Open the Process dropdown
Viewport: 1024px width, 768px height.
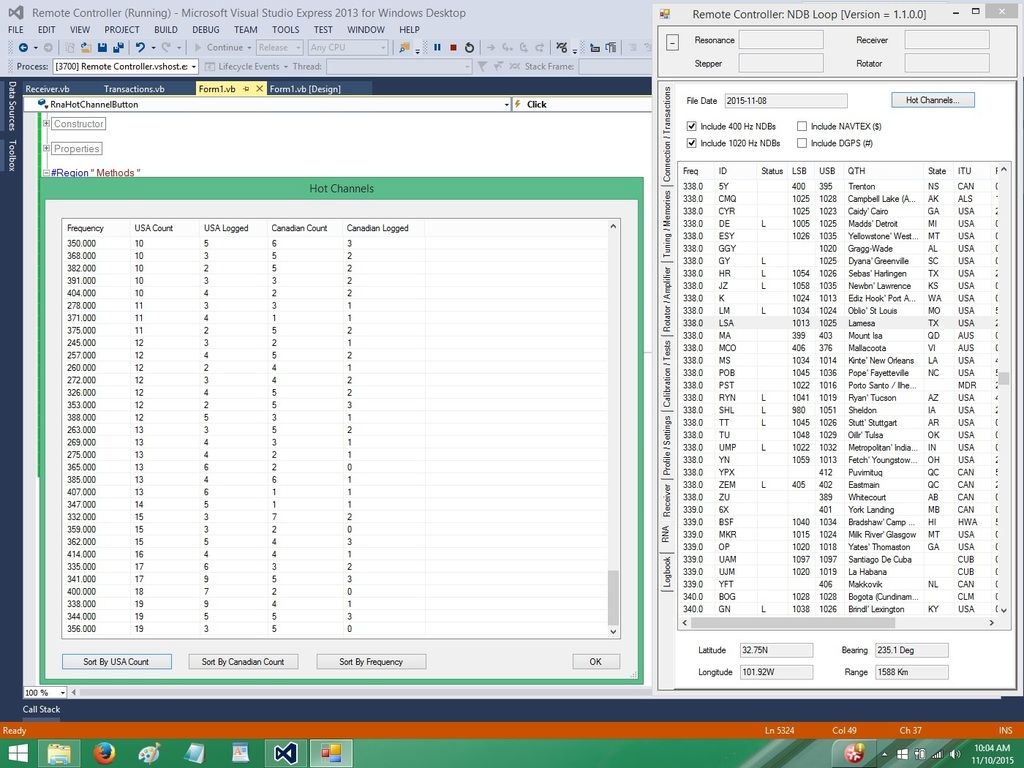pyautogui.click(x=194, y=67)
